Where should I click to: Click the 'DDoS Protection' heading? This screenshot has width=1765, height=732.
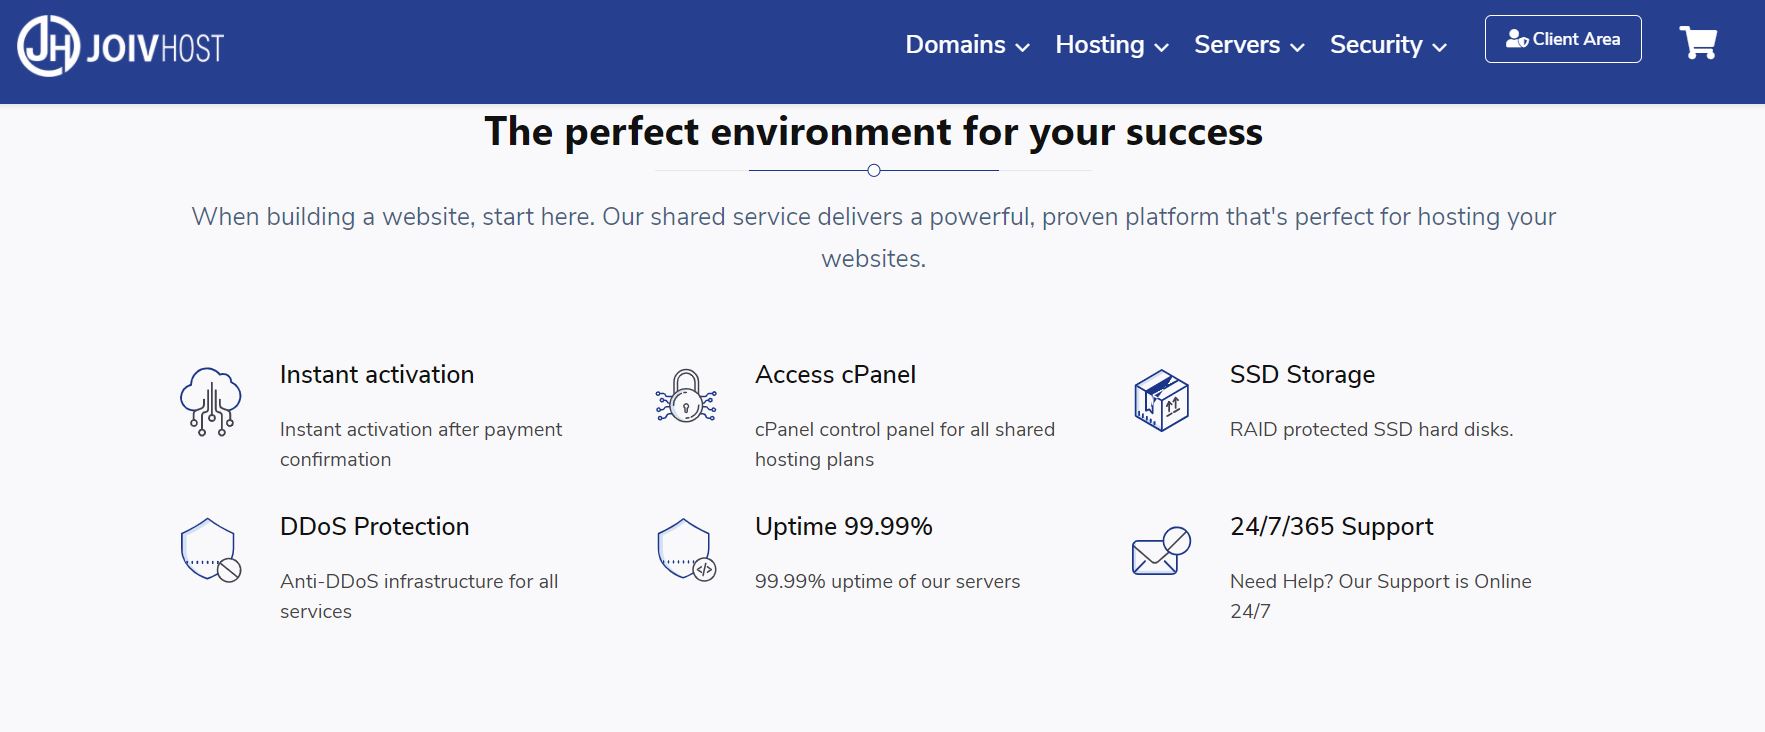pyautogui.click(x=374, y=527)
